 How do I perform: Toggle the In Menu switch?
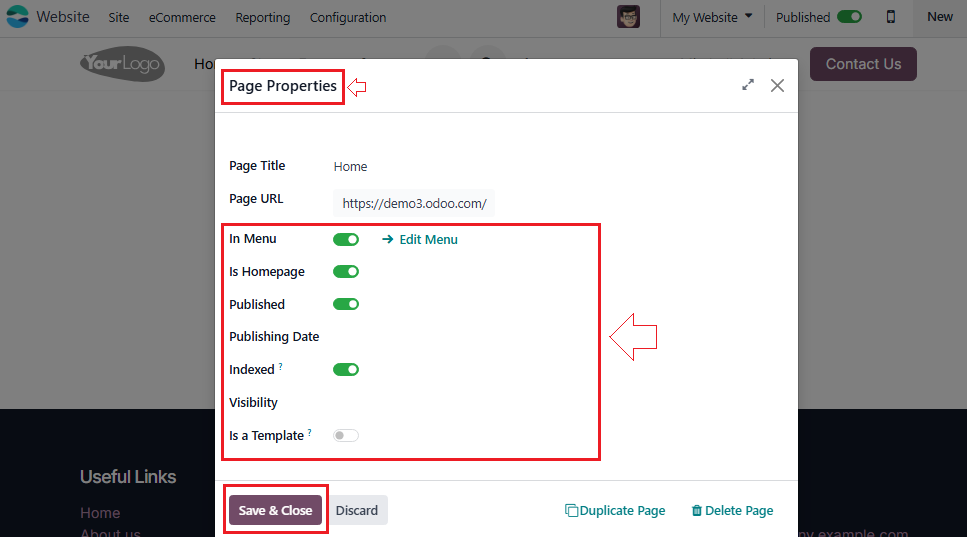pyautogui.click(x=346, y=239)
